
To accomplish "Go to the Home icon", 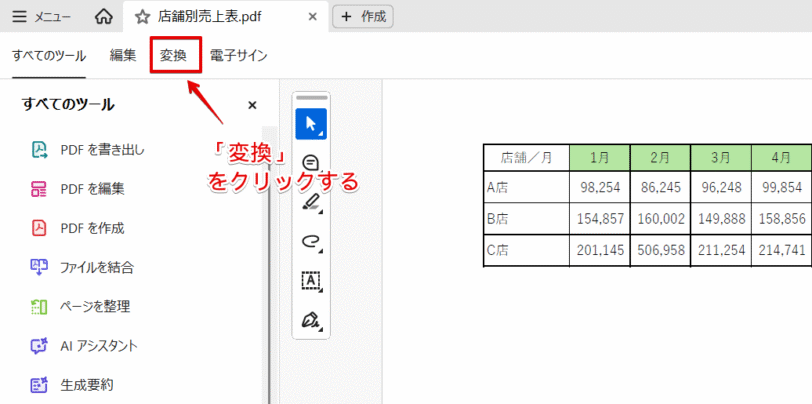I will (x=104, y=17).
